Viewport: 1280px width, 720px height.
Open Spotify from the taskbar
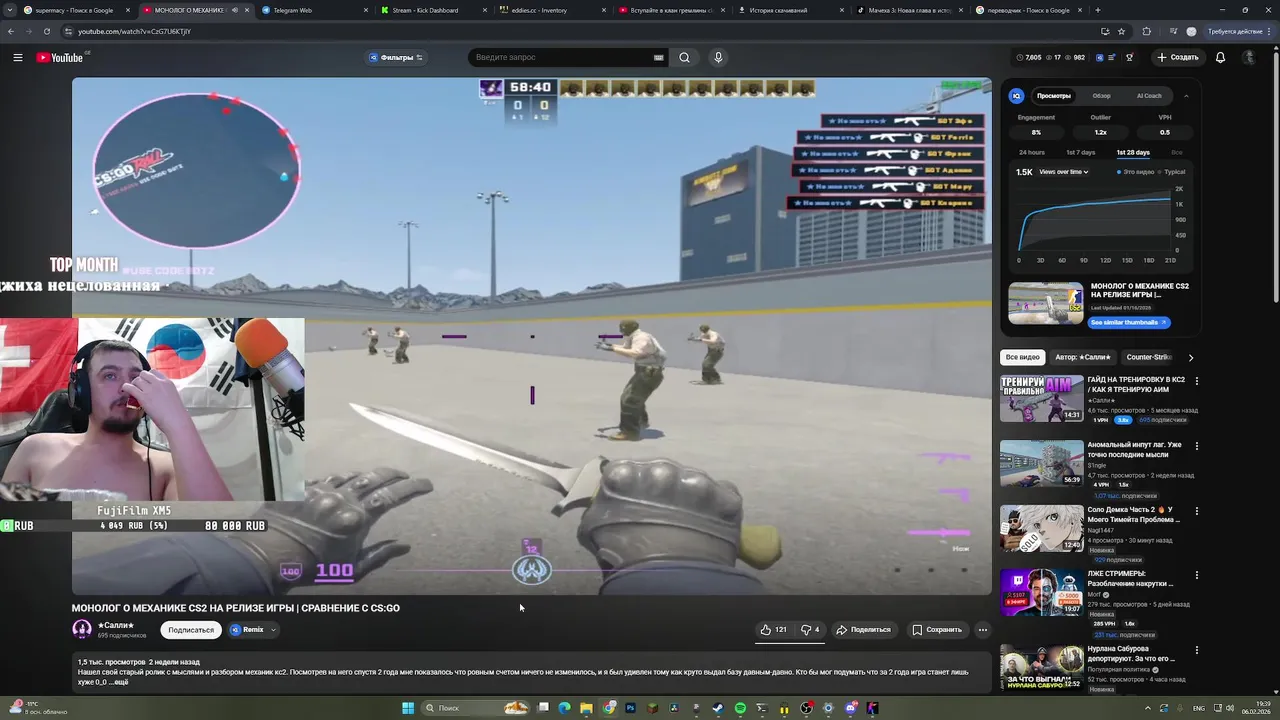[740, 708]
